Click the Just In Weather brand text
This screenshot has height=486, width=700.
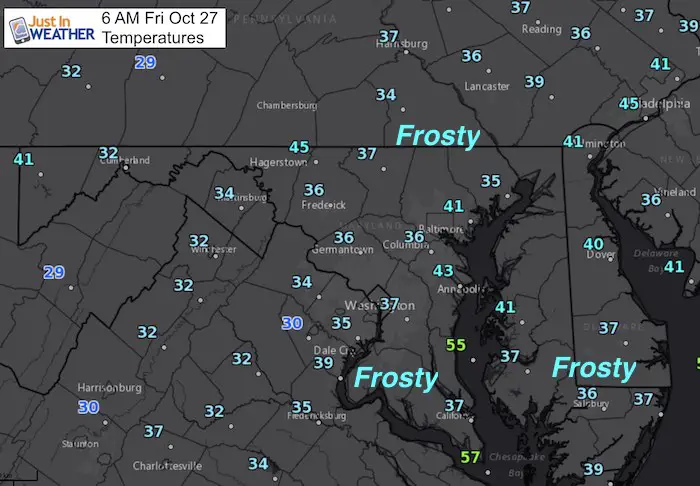click(62, 28)
